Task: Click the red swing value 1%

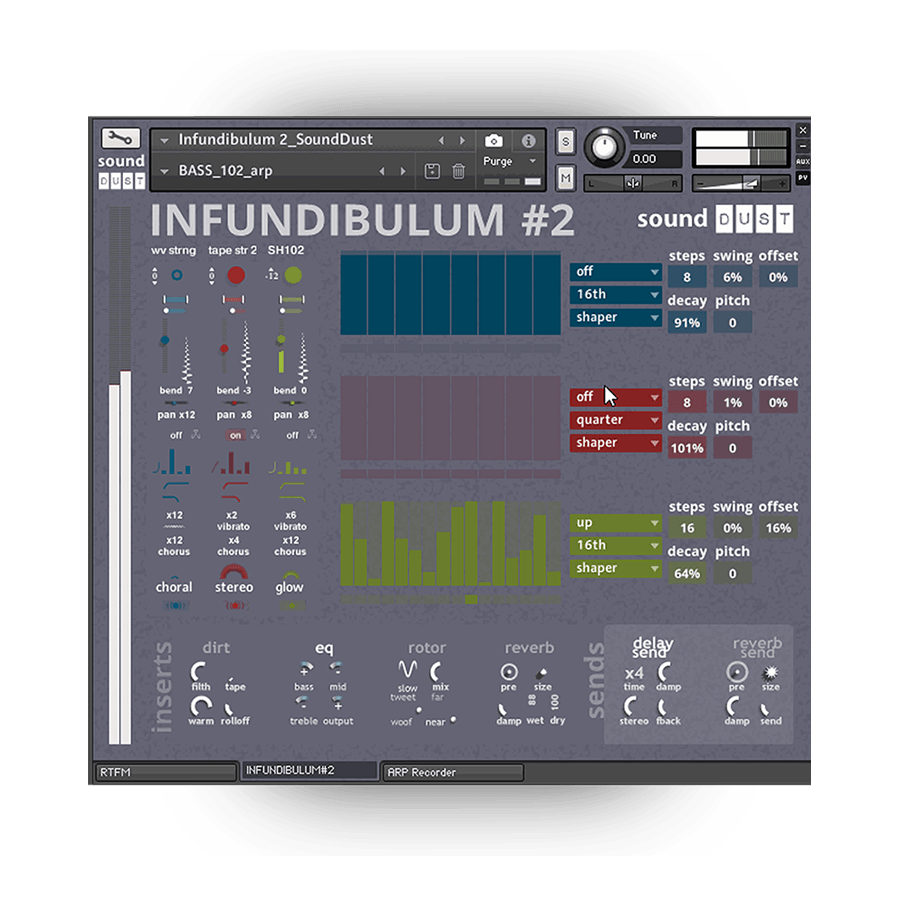Action: pyautogui.click(x=732, y=403)
